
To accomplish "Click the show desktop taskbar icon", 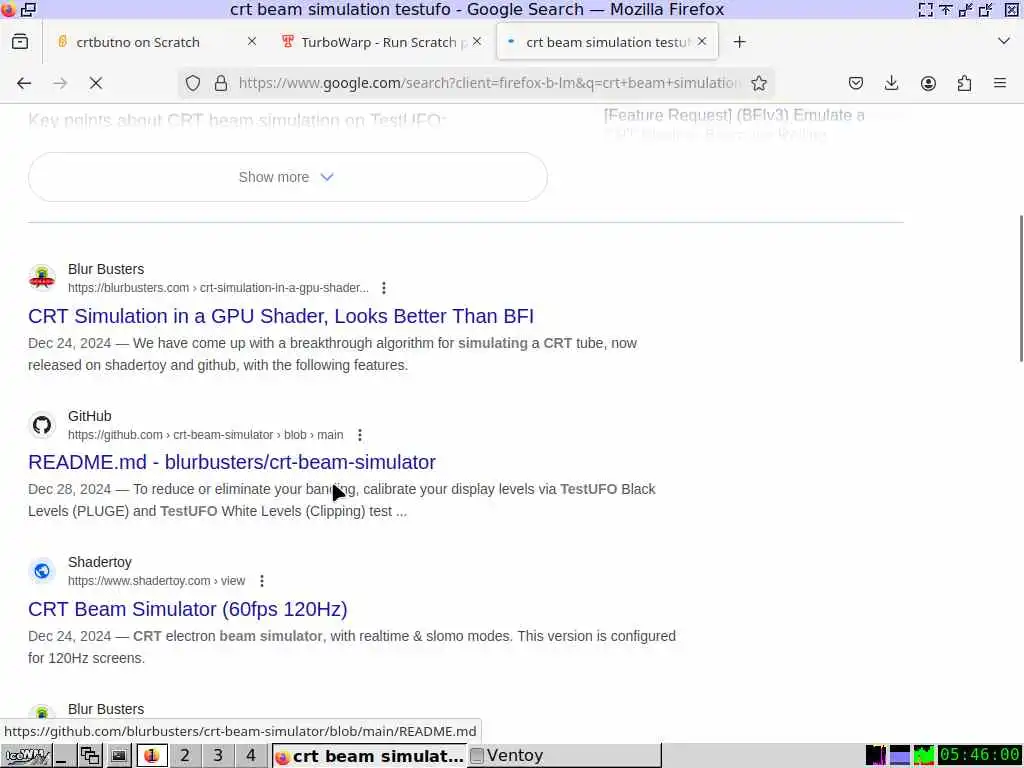I will click(x=63, y=756).
